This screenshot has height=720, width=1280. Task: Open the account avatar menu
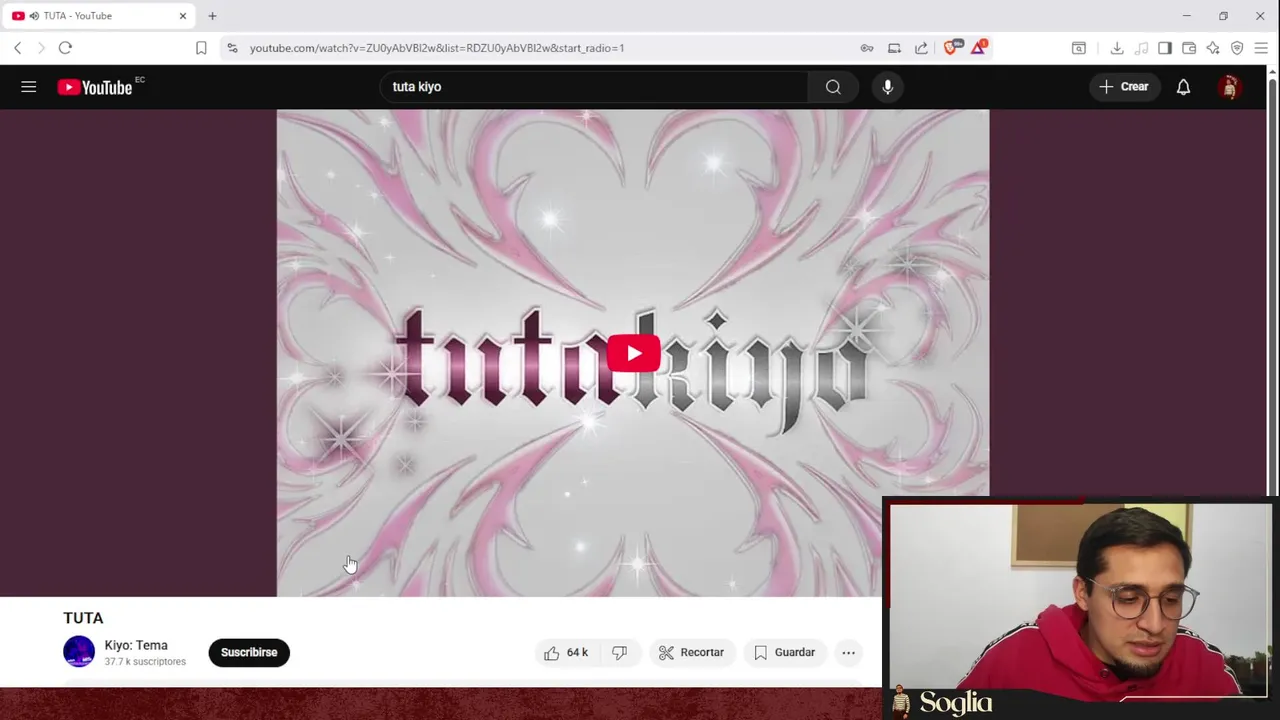pos(1229,87)
